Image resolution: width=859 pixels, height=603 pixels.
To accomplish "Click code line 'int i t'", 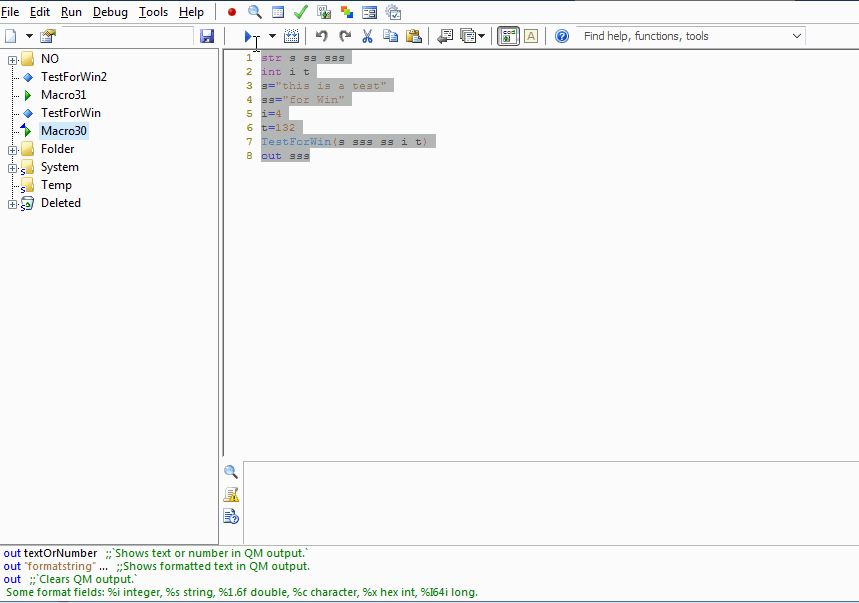I will pyautogui.click(x=285, y=72).
